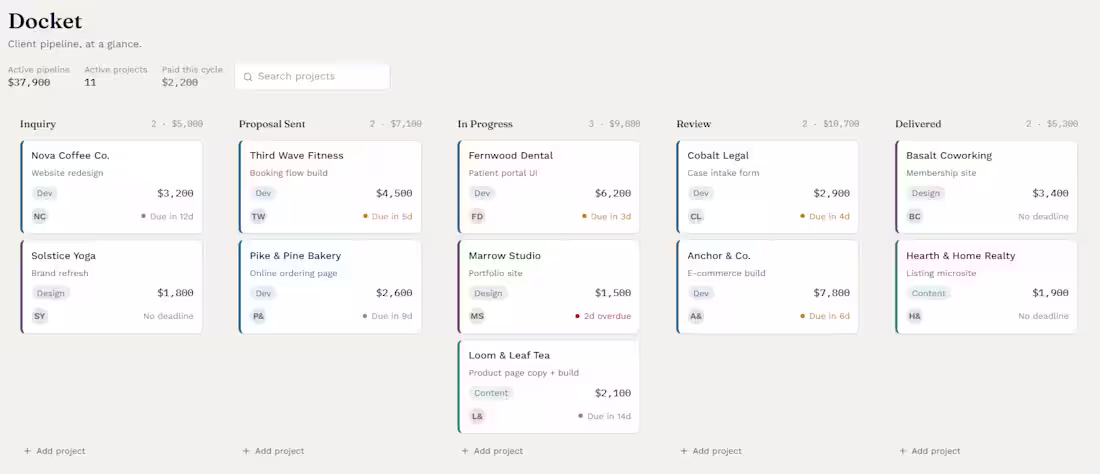The image size is (1100, 474).
Task: Click the E-commerce build subtitle
Action: pyautogui.click(x=727, y=273)
